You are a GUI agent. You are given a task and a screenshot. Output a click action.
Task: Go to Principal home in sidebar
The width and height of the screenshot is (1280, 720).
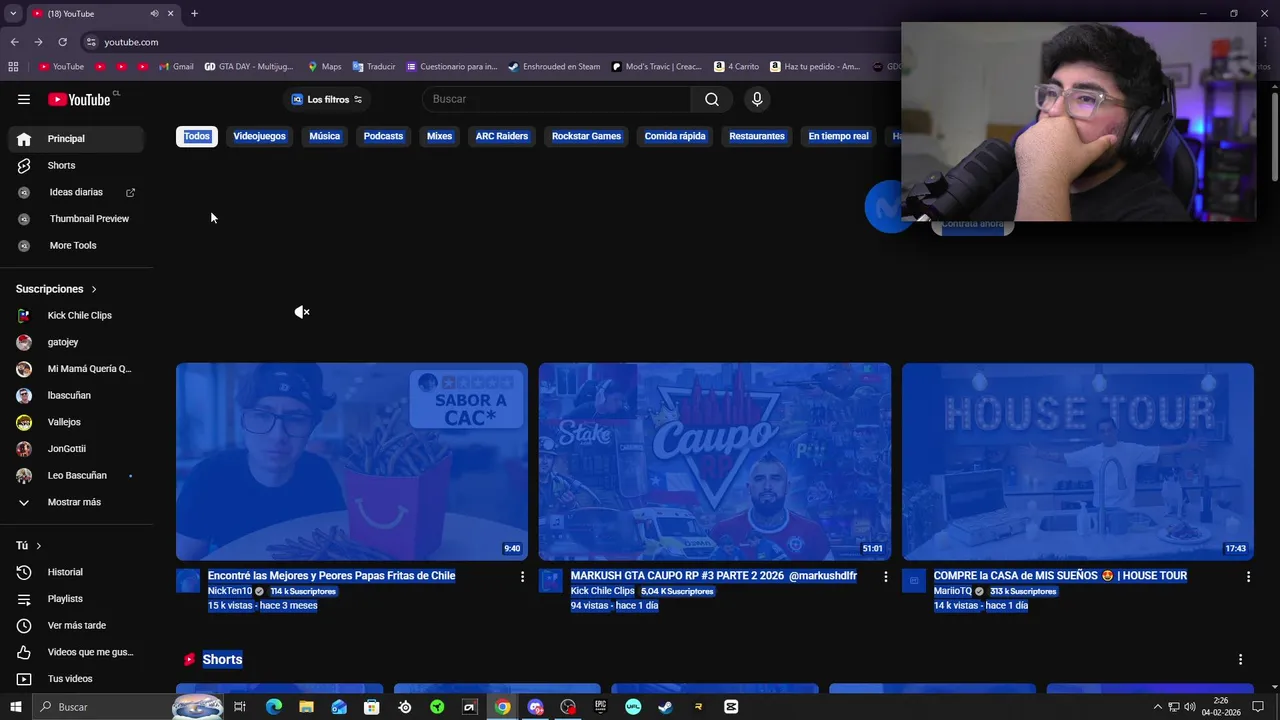pos(76,139)
